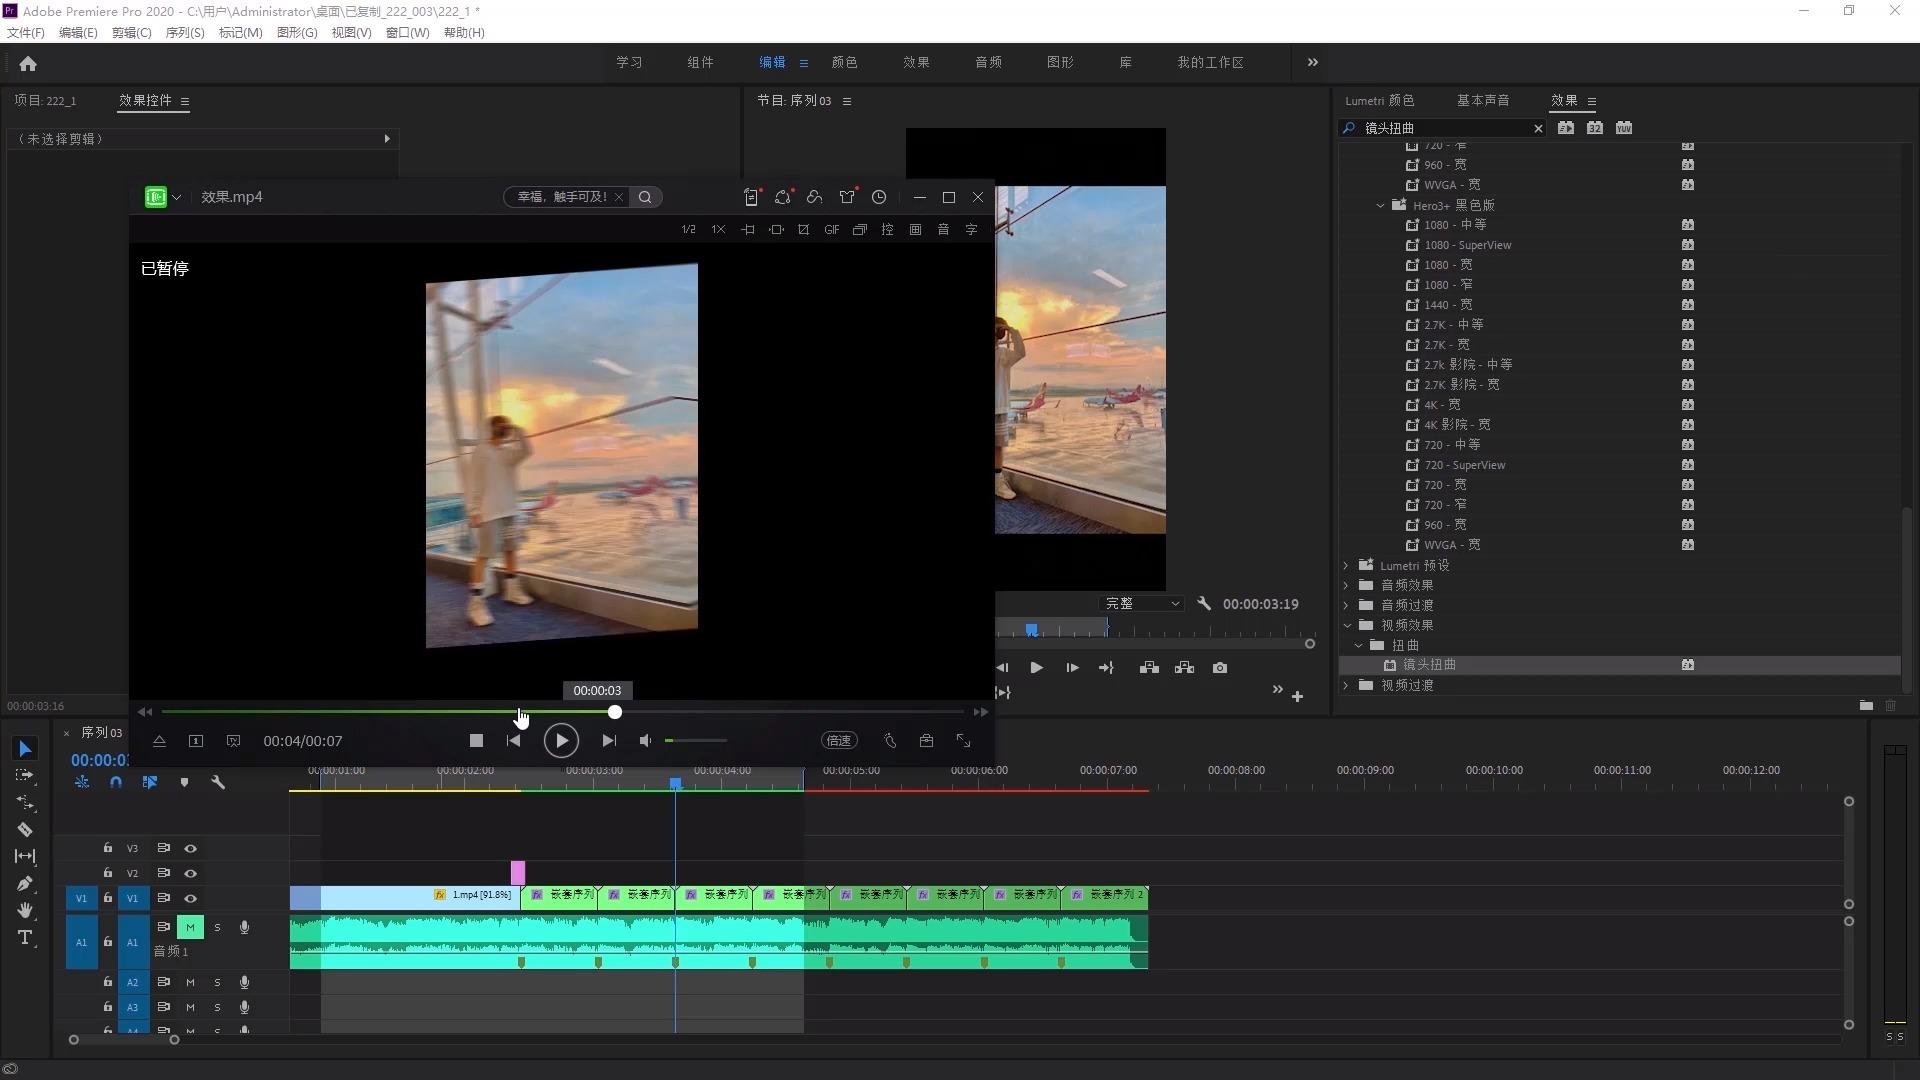Collapse 视频效果 folder
1920x1080 pixels.
[x=1346, y=626]
